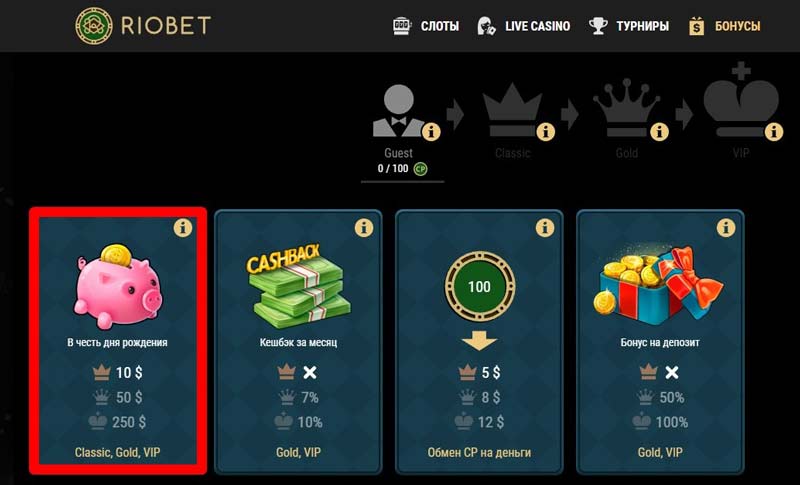Screen dimensions: 800x485
Task: Open info for VIP level
Action: tap(773, 132)
